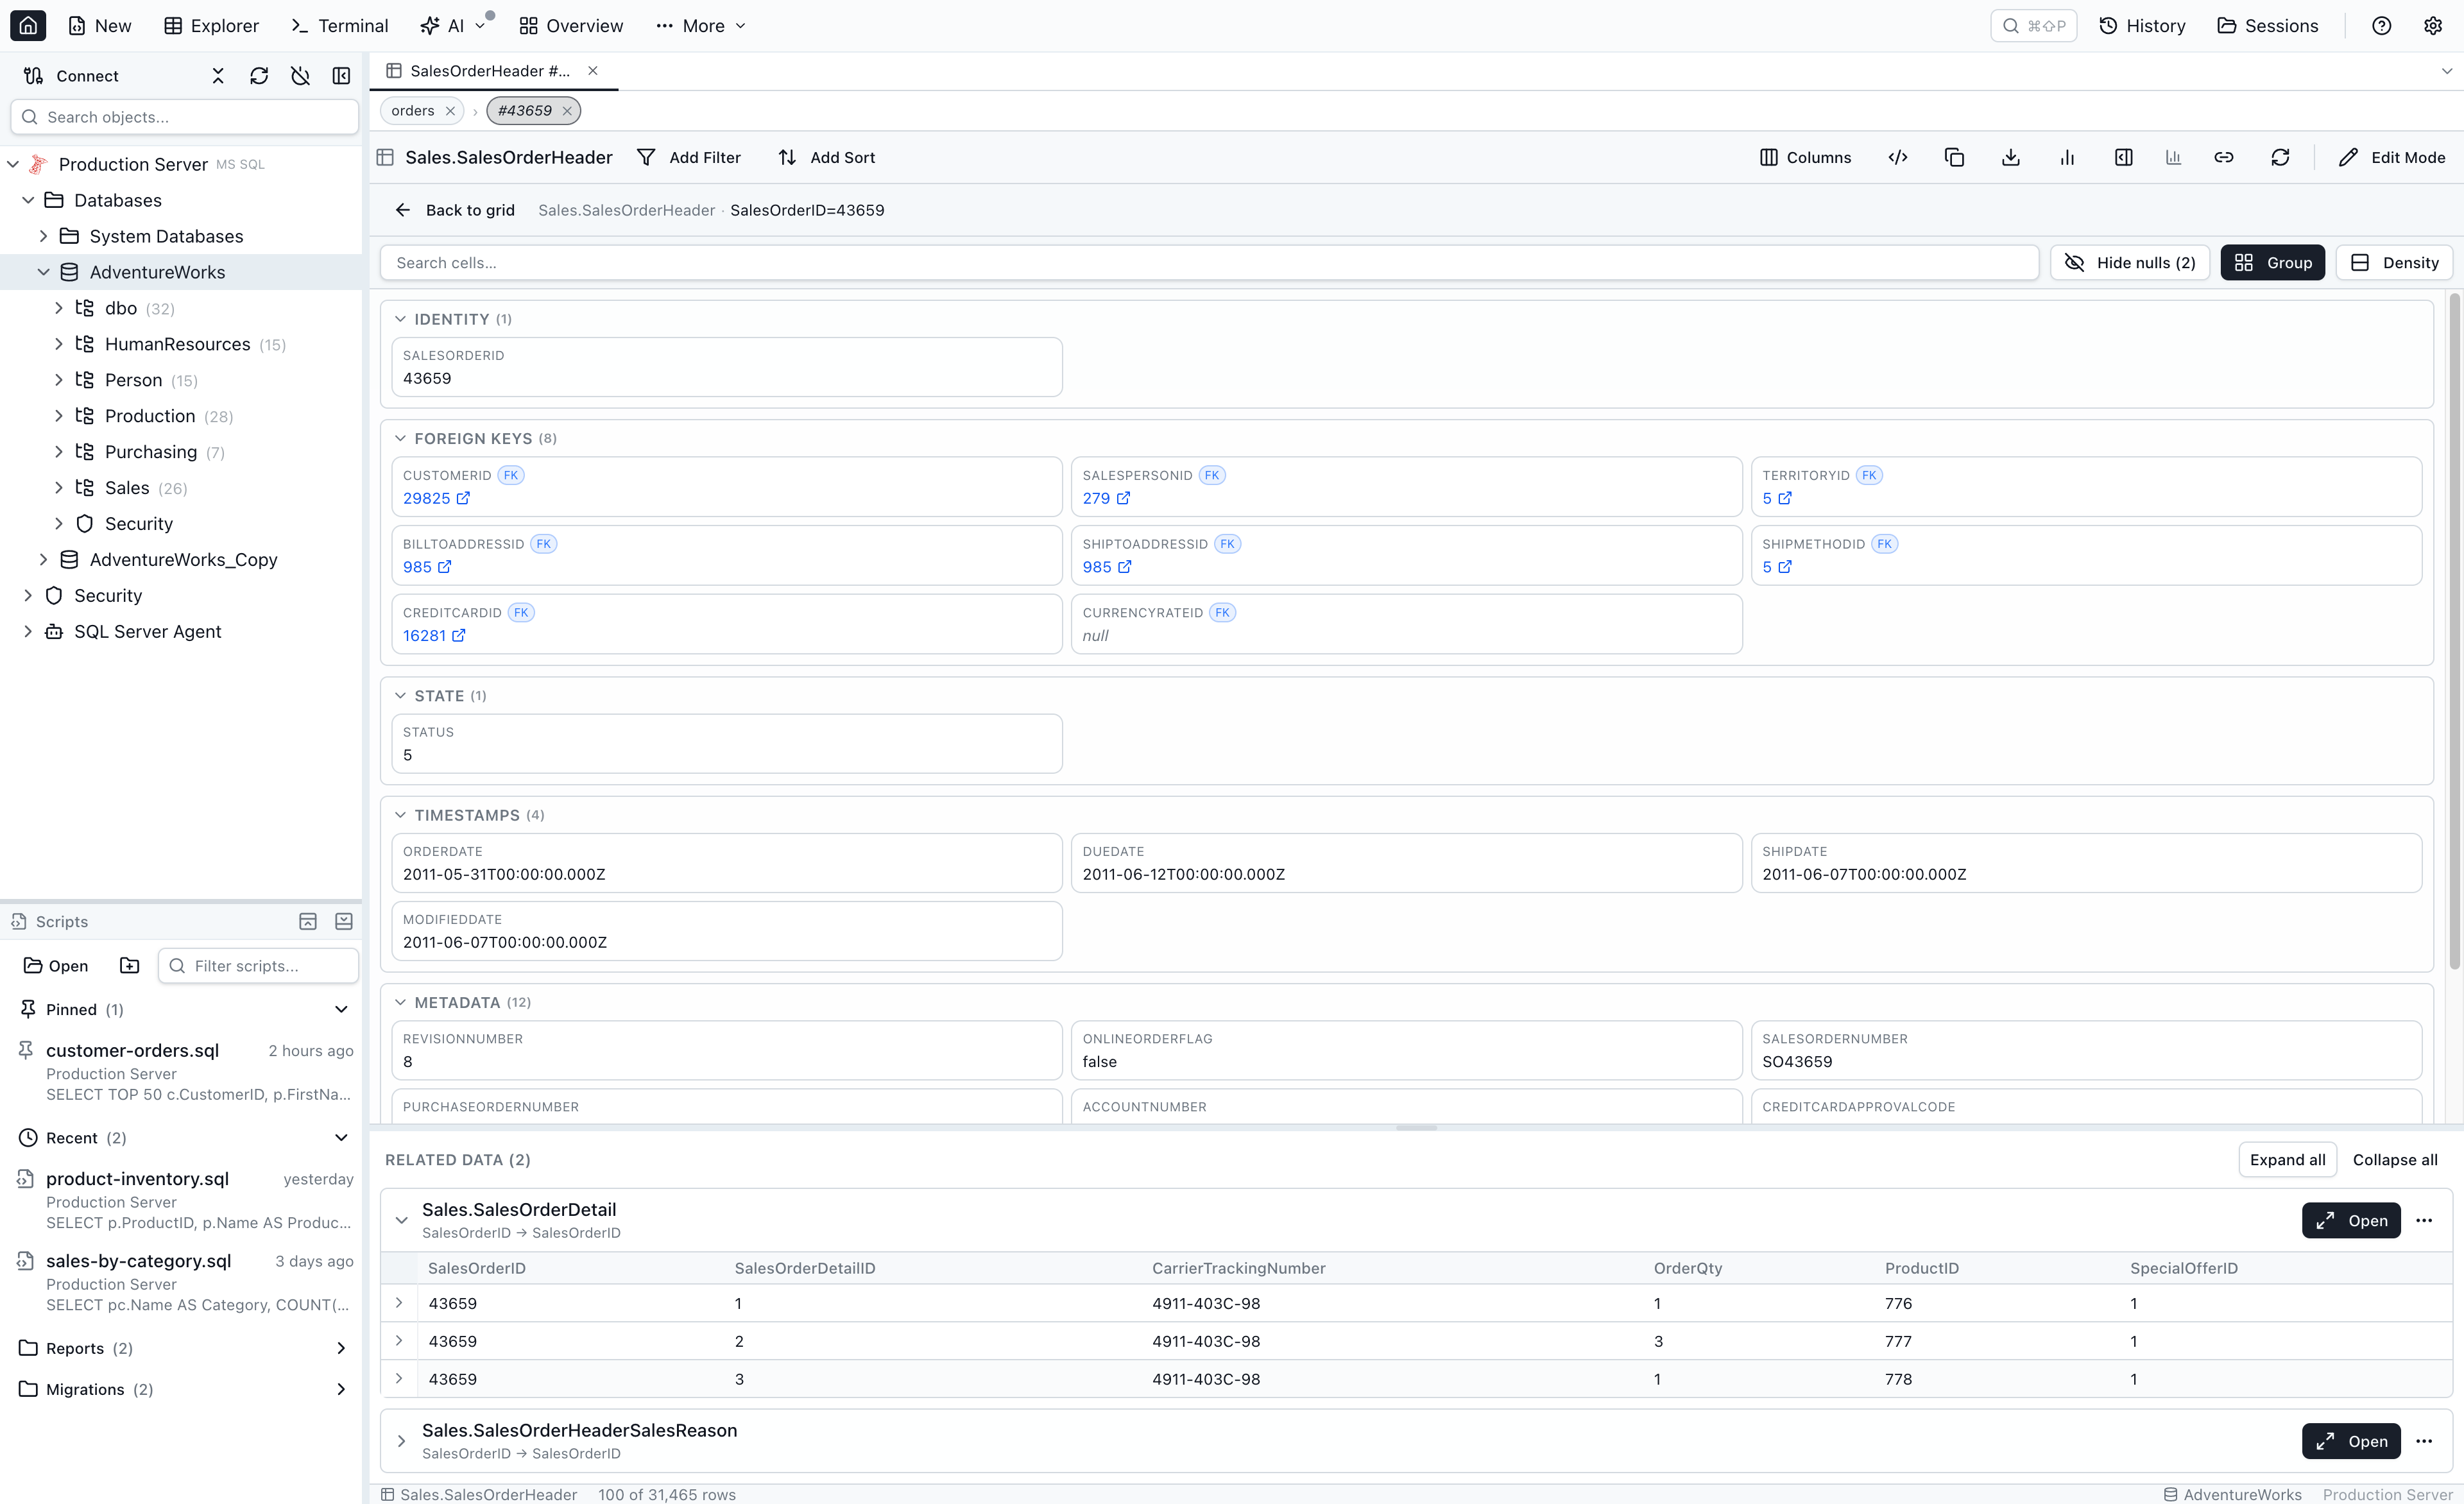Viewport: 2464px width, 1504px height.
Task: Open the Columns chooser
Action: click(x=1805, y=157)
